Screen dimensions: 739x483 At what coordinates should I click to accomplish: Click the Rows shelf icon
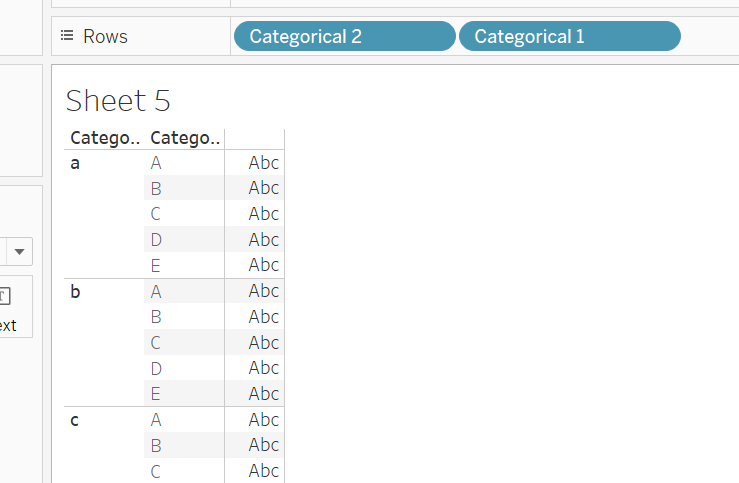pos(67,36)
